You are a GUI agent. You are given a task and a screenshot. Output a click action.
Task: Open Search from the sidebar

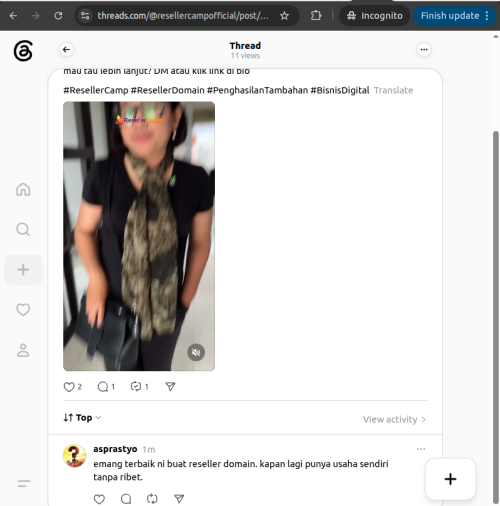tap(23, 229)
